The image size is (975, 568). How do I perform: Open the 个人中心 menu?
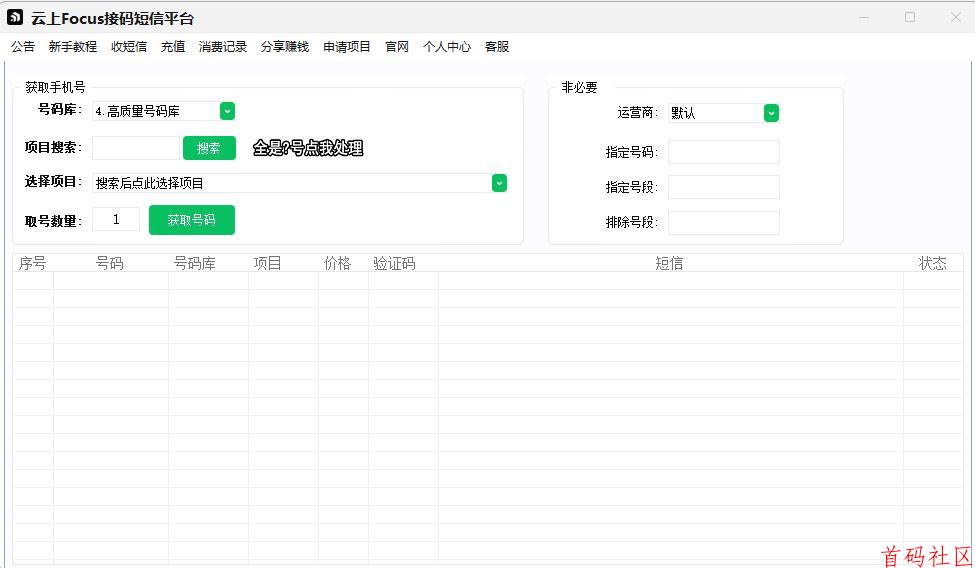pos(446,47)
